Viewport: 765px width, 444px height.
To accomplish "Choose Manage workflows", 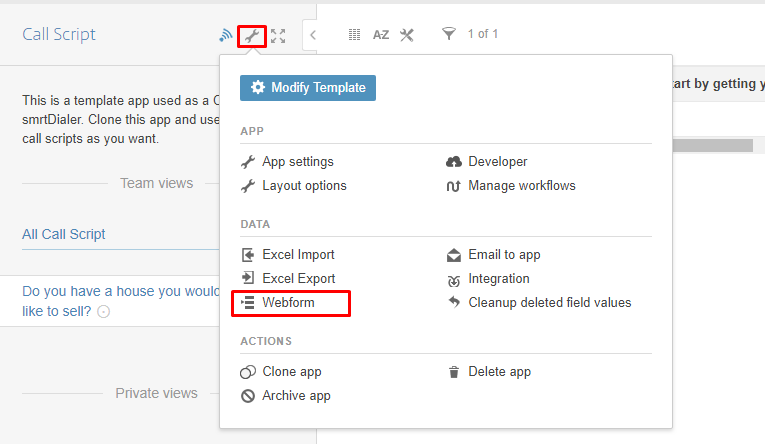I will (521, 185).
